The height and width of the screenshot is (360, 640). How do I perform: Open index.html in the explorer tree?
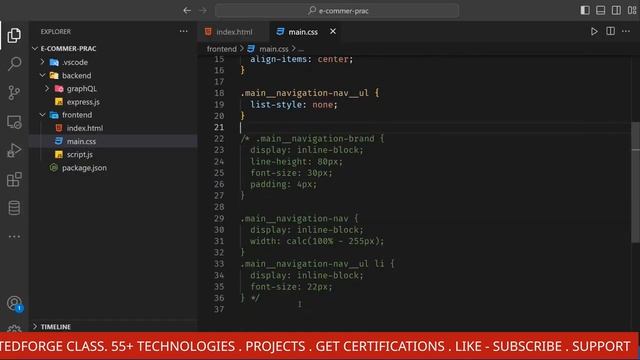[84, 128]
